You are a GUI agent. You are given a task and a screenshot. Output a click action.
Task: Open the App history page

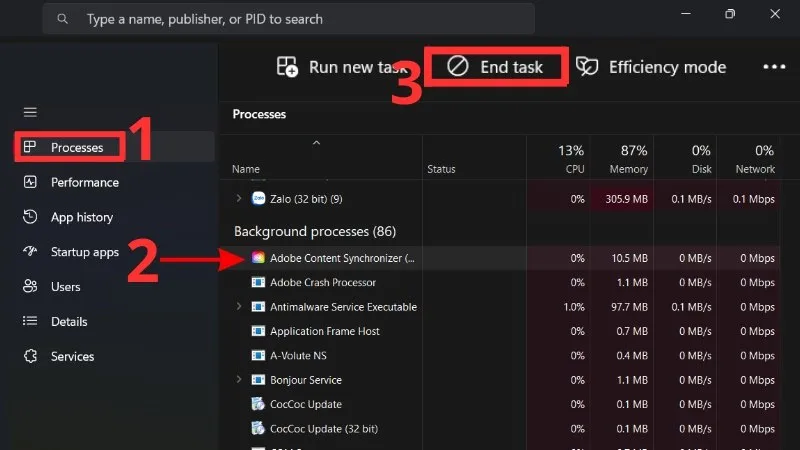pos(82,217)
